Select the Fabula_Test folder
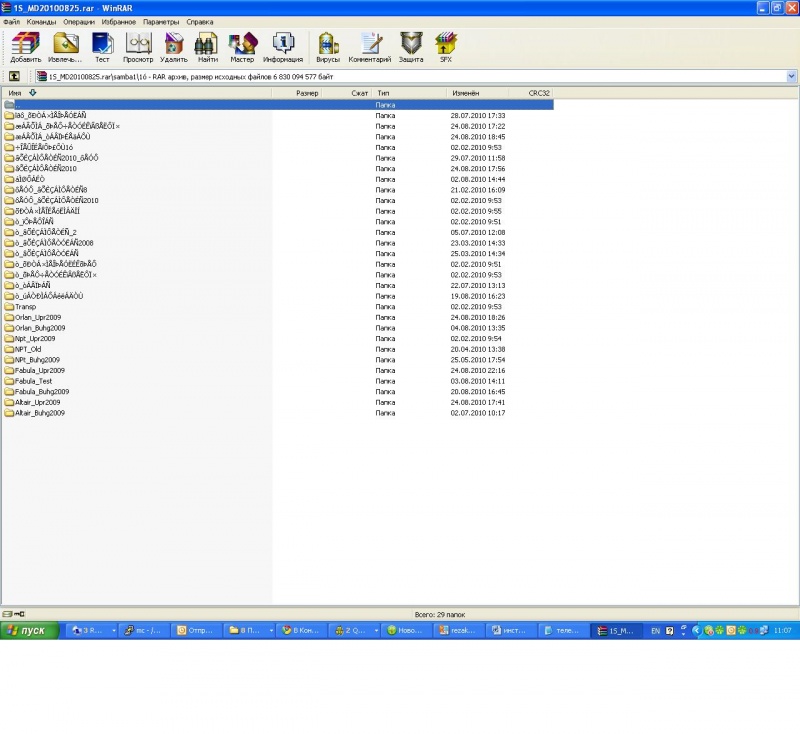This screenshot has width=800, height=734. click(x=34, y=381)
